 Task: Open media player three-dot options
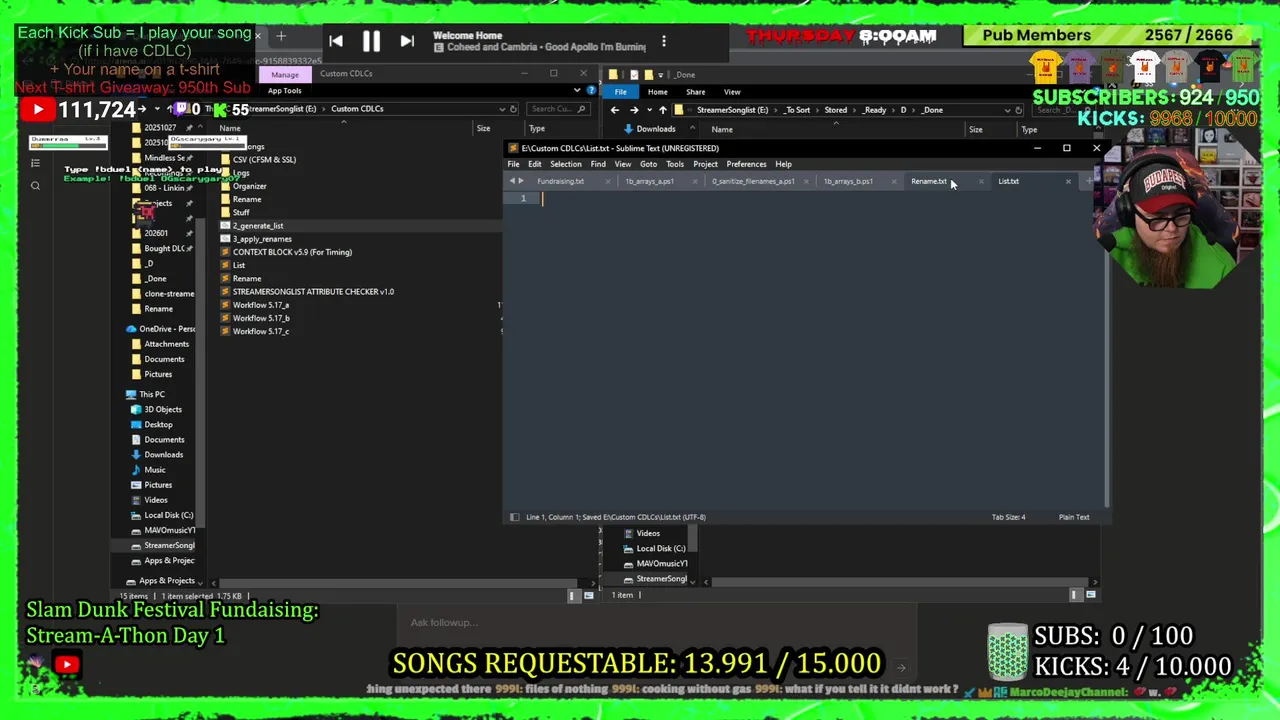(x=664, y=41)
